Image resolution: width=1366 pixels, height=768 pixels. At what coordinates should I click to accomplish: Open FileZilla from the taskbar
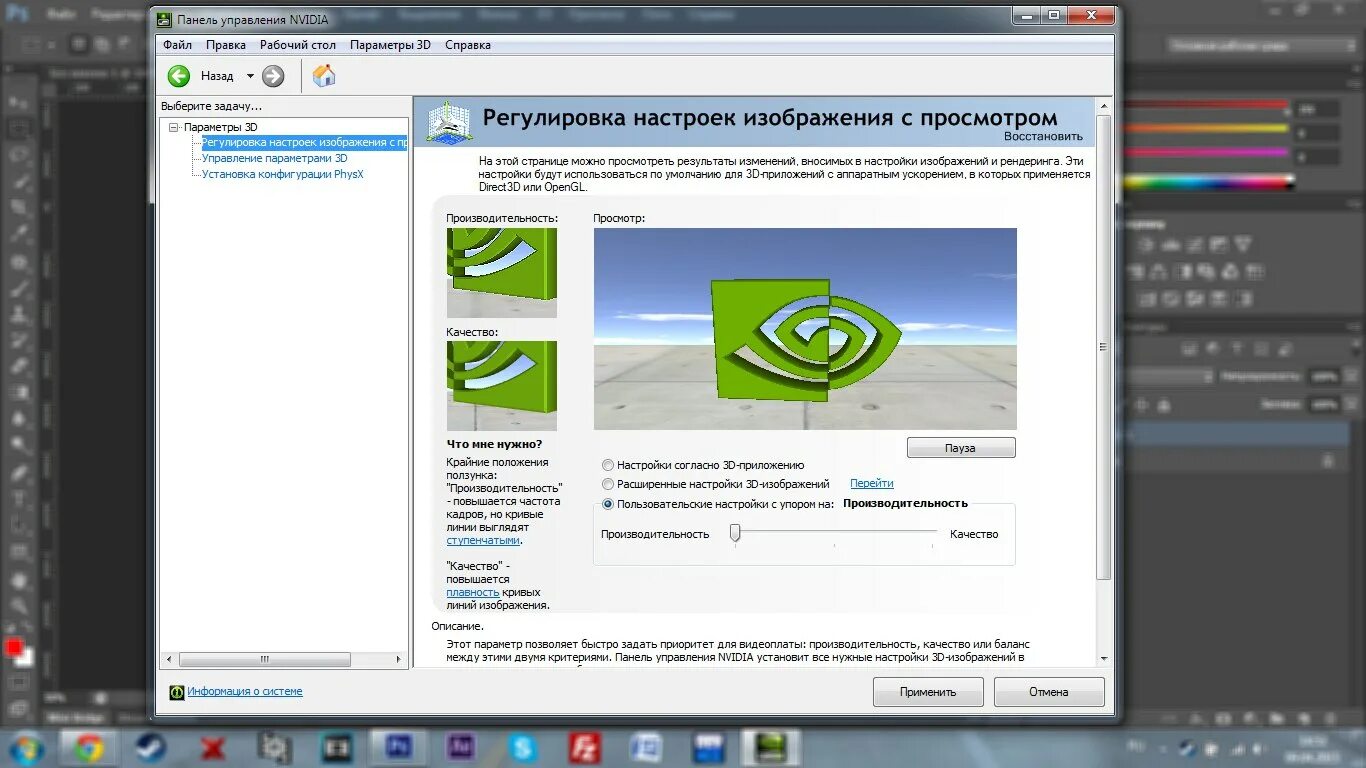click(x=585, y=748)
